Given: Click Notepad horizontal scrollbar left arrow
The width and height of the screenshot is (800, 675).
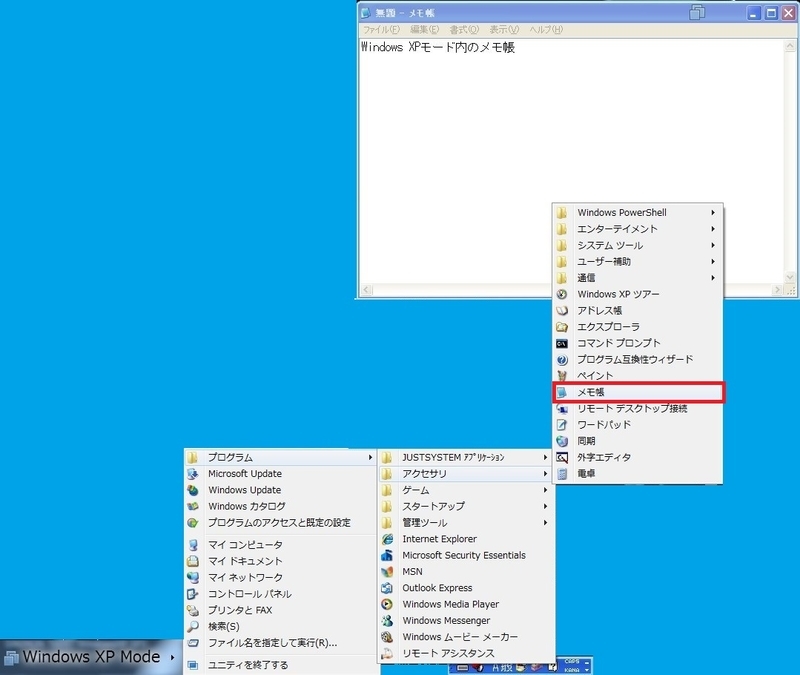Looking at the screenshot, I should click(x=366, y=290).
